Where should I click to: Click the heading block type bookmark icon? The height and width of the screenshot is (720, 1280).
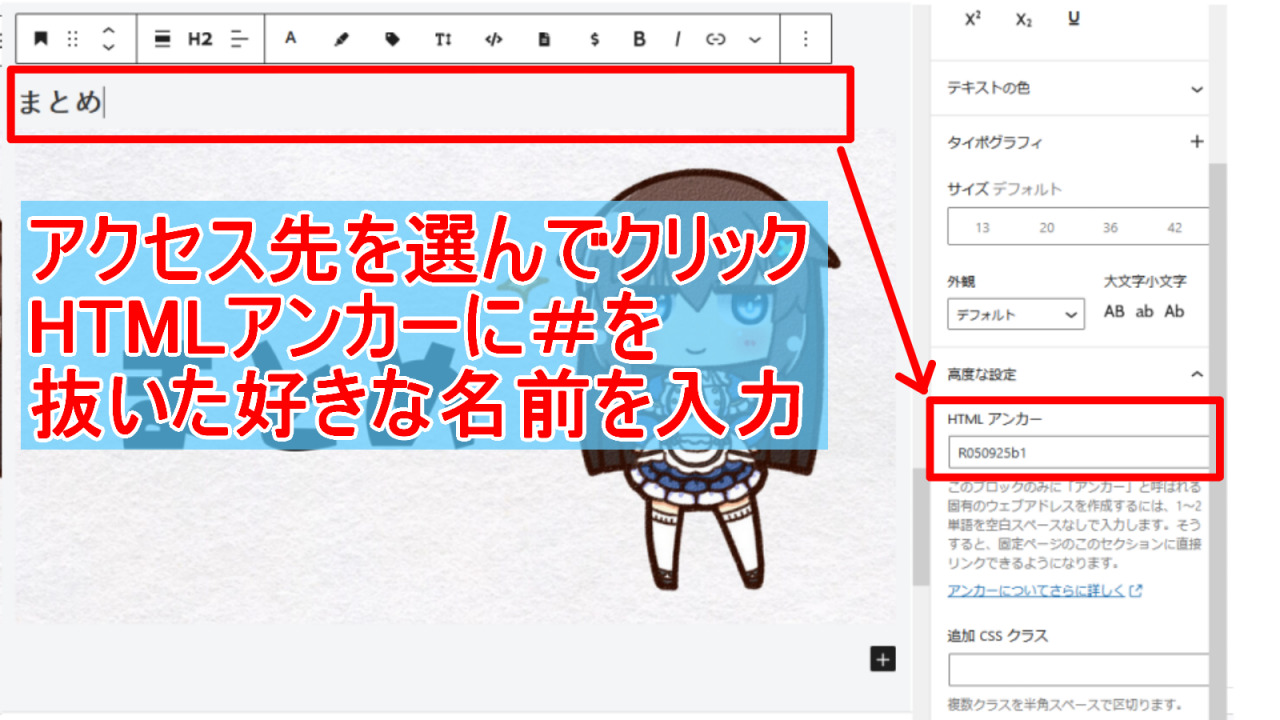[41, 39]
